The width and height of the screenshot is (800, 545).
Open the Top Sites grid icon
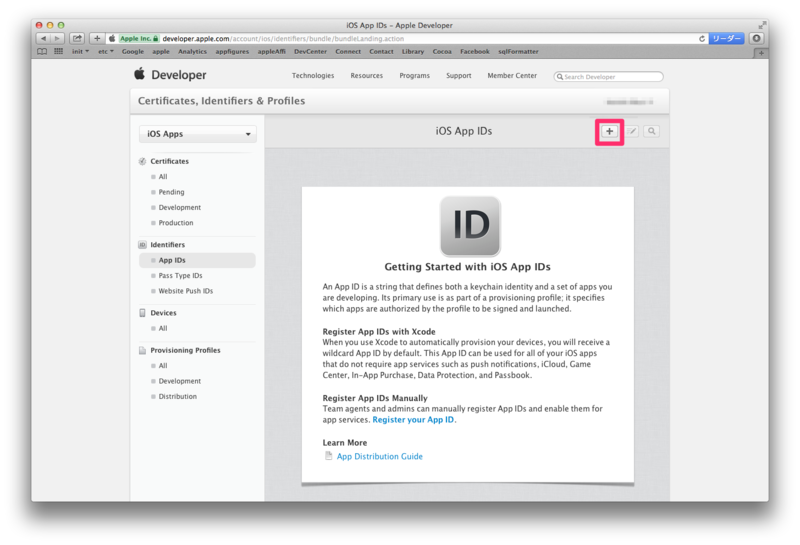59,52
